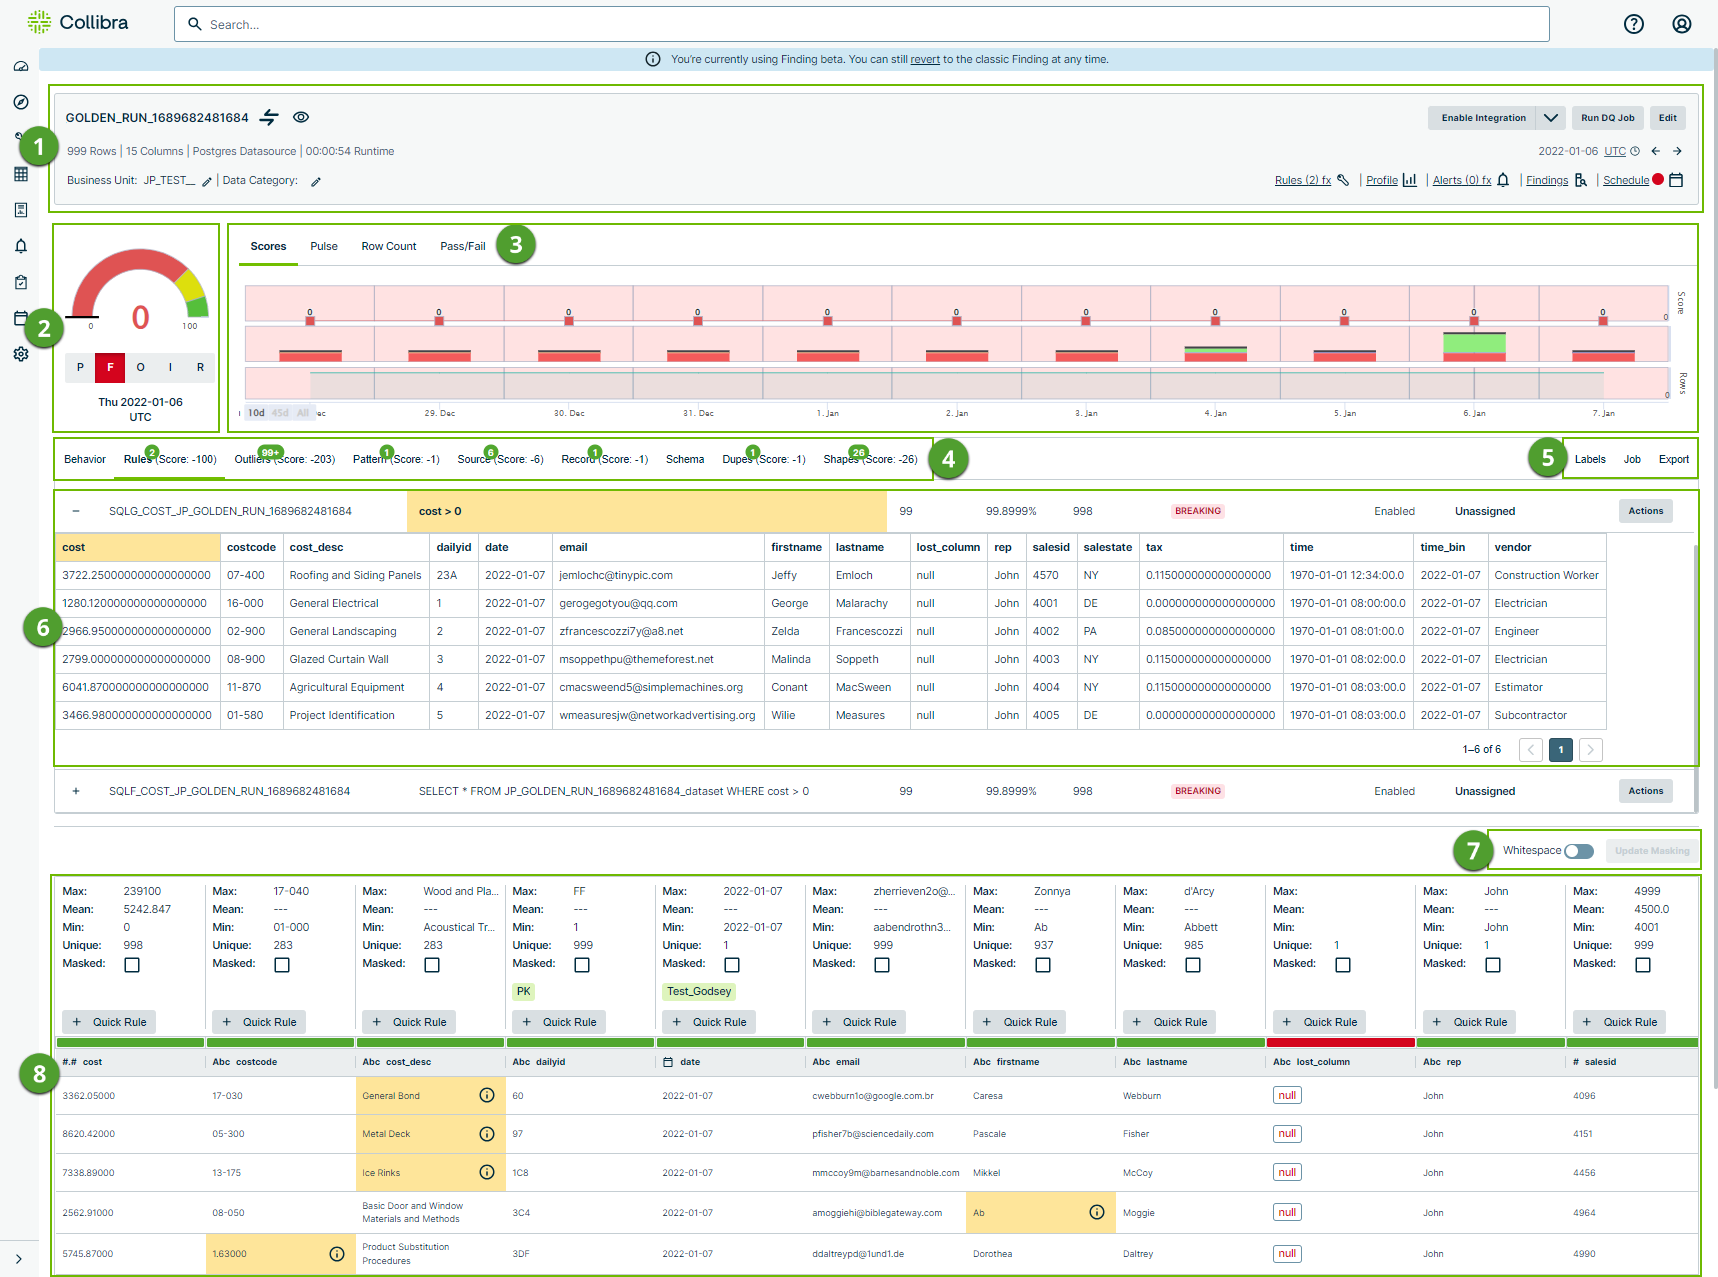The image size is (1718, 1277).
Task: Check the Masked box for cost column
Action: 132,965
